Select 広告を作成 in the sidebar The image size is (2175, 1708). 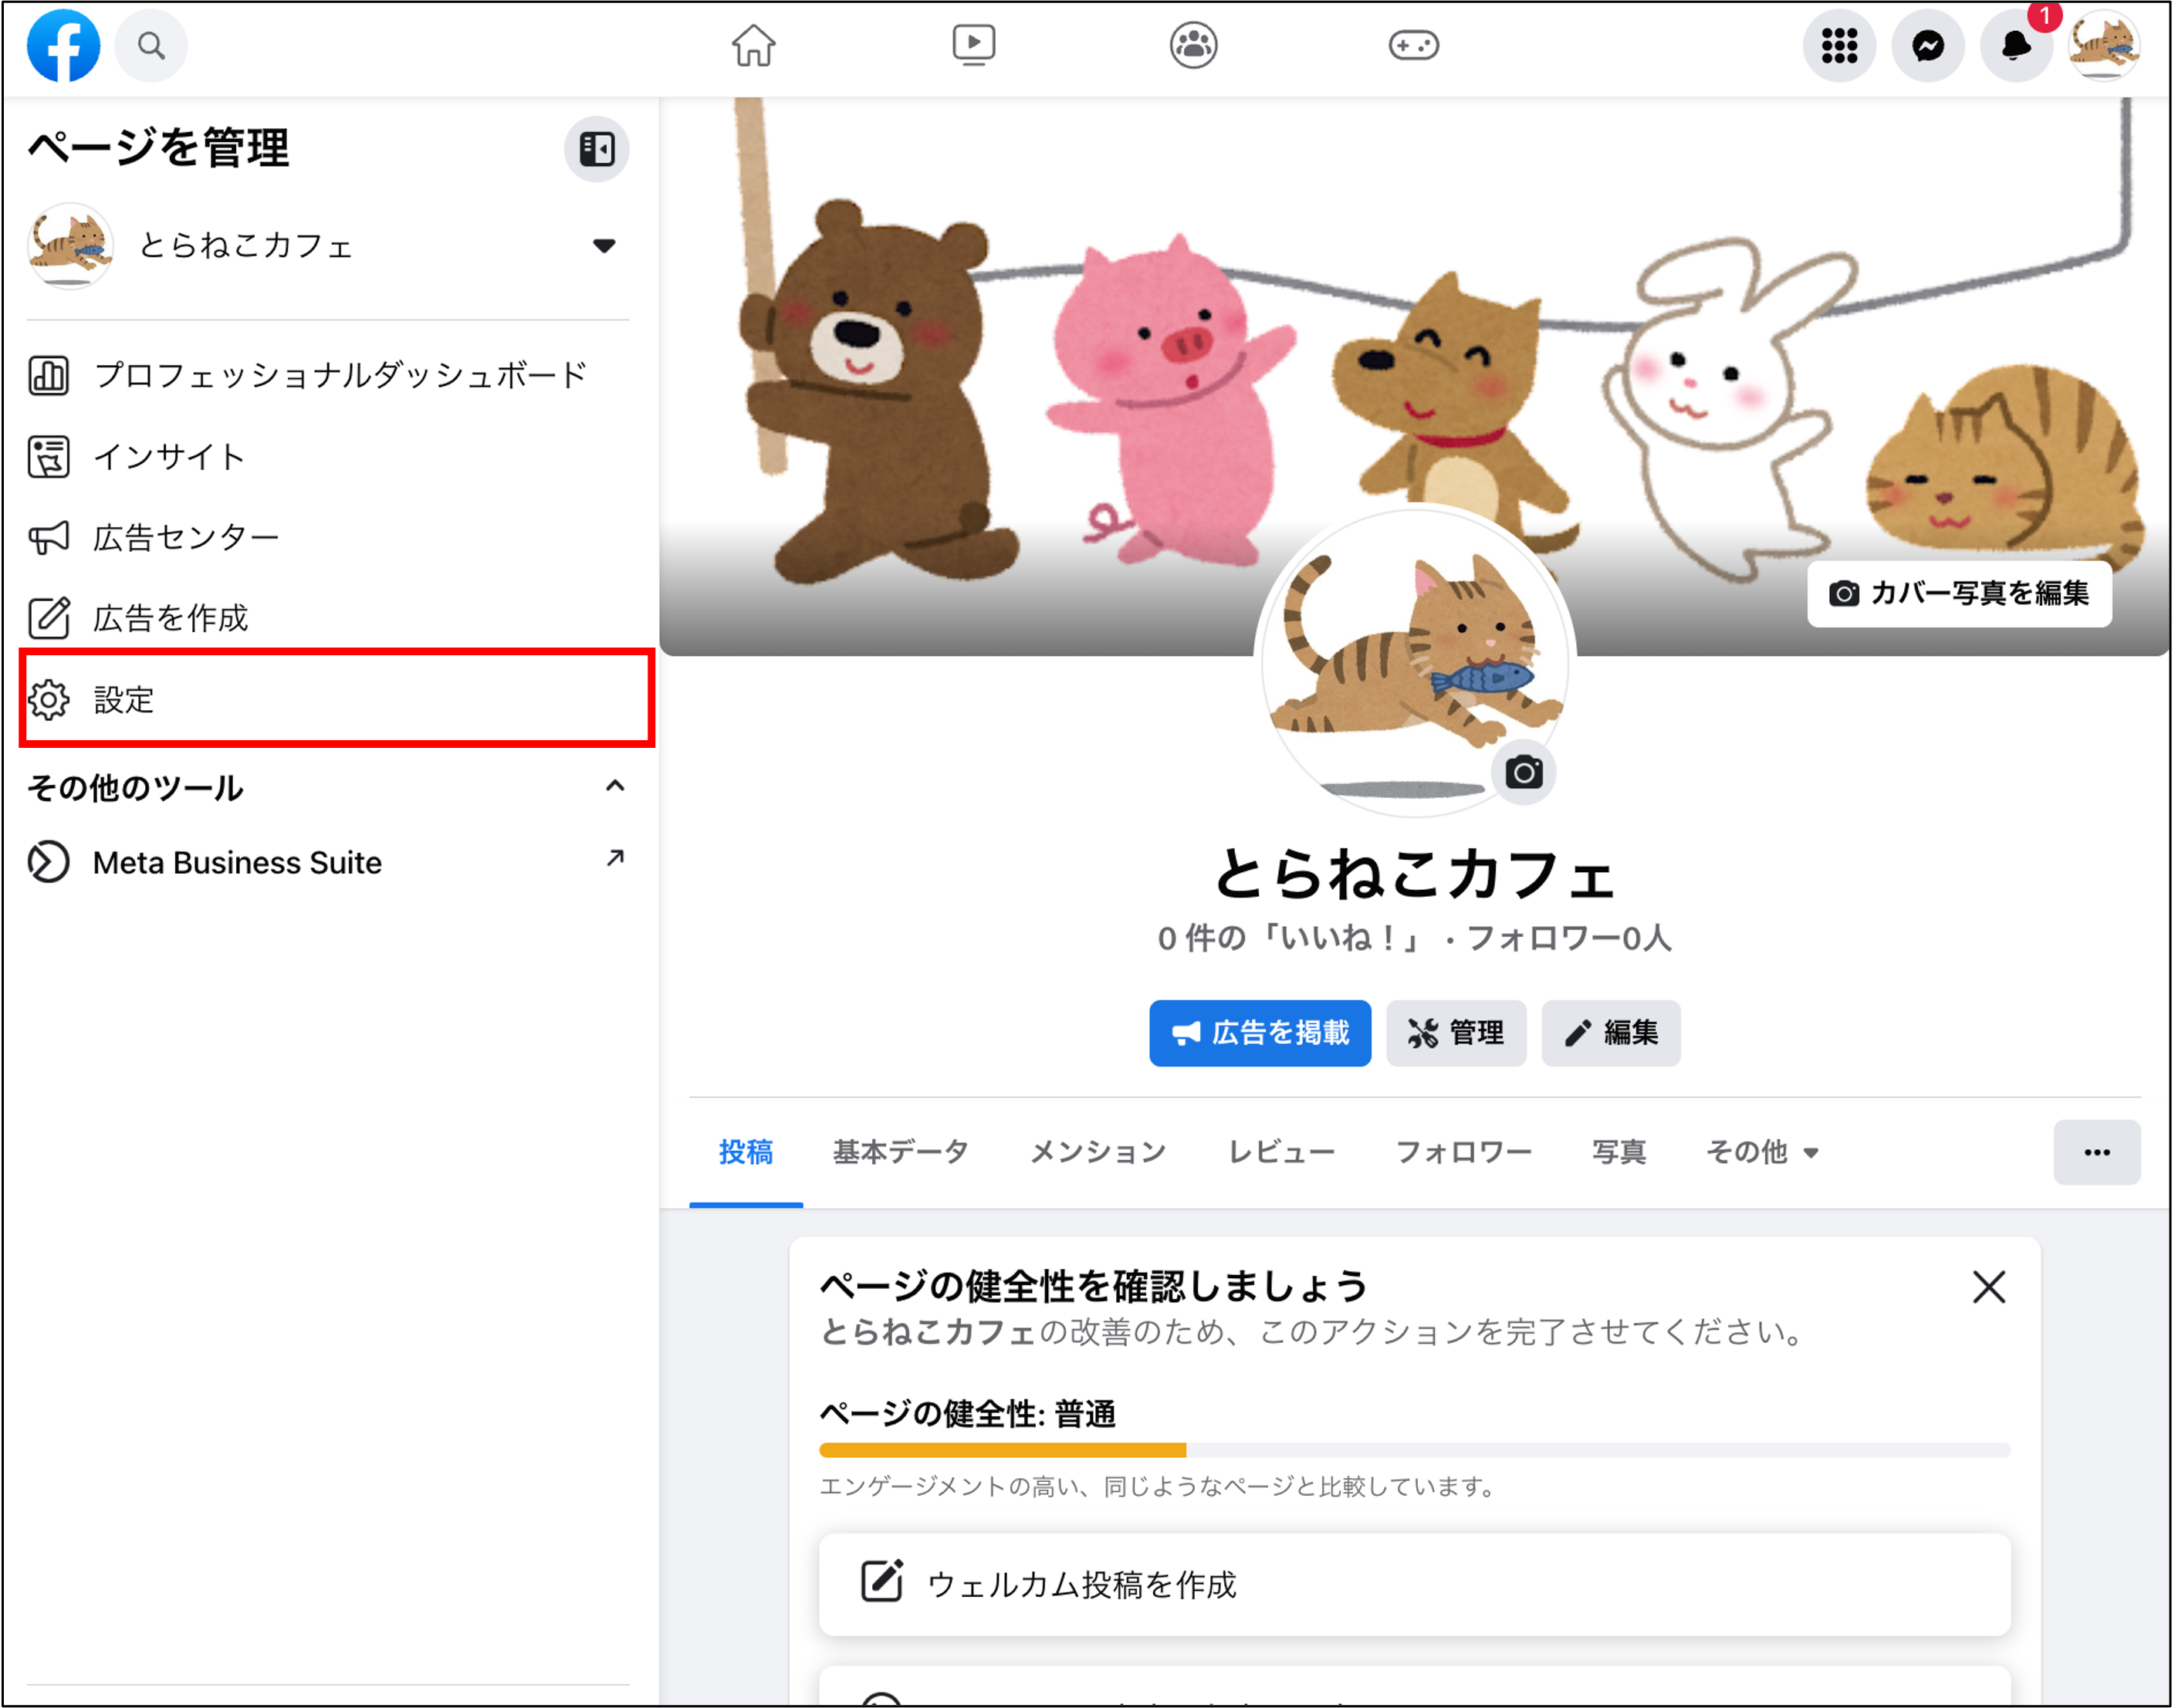(328, 618)
